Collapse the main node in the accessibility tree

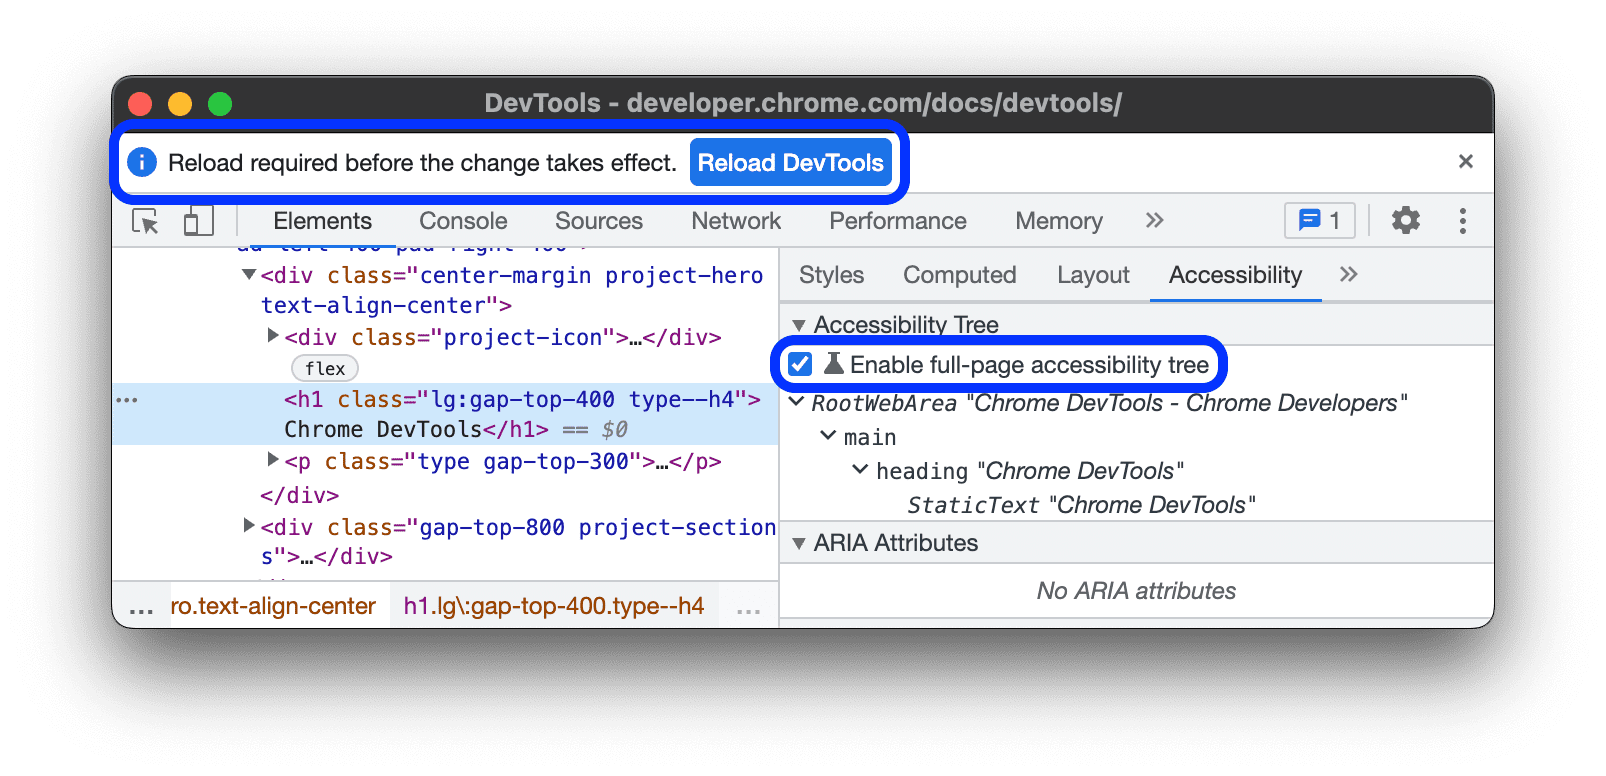tap(828, 436)
